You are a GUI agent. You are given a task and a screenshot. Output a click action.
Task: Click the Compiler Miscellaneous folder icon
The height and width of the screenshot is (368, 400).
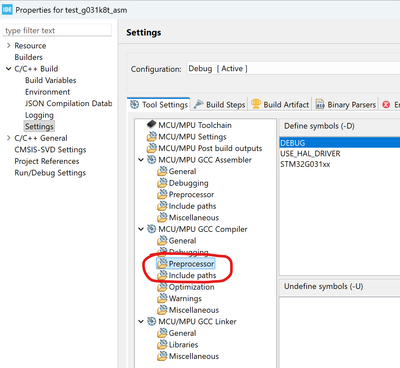162,310
